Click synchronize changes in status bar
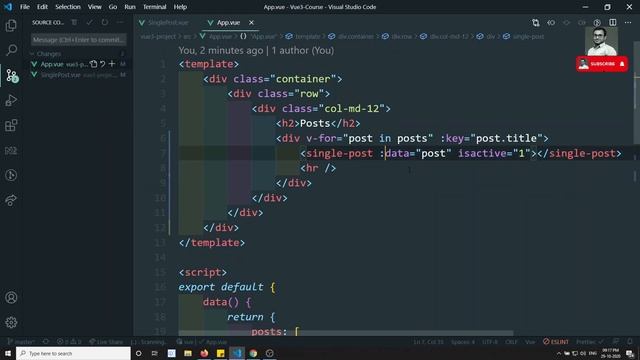This screenshot has width=640, height=360. 46,342
